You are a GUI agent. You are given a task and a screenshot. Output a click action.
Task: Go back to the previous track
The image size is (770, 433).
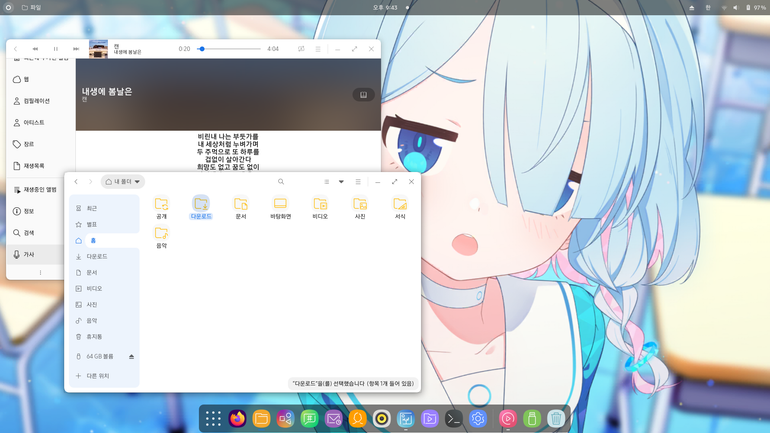[x=35, y=49]
